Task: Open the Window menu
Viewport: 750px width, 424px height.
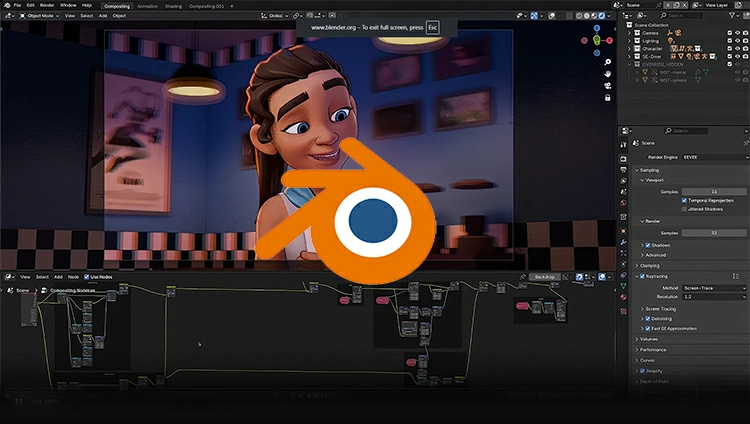Action: click(x=68, y=5)
